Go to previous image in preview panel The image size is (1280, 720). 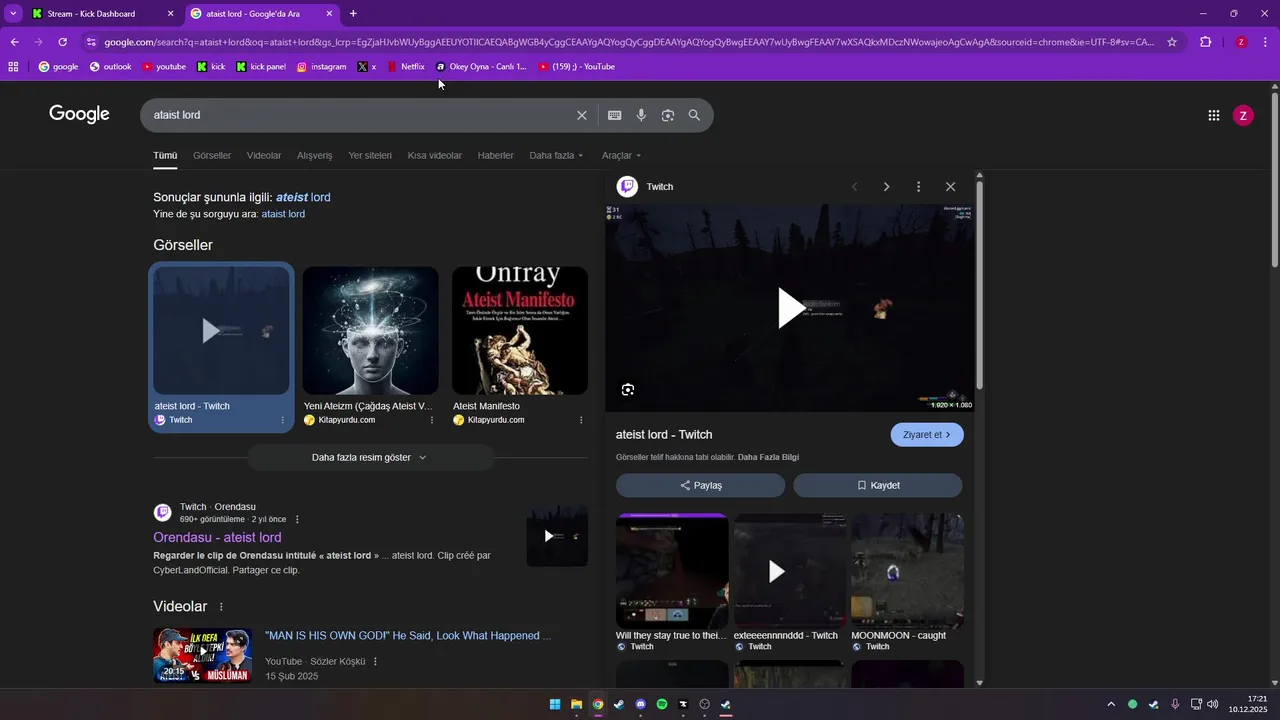tap(854, 187)
